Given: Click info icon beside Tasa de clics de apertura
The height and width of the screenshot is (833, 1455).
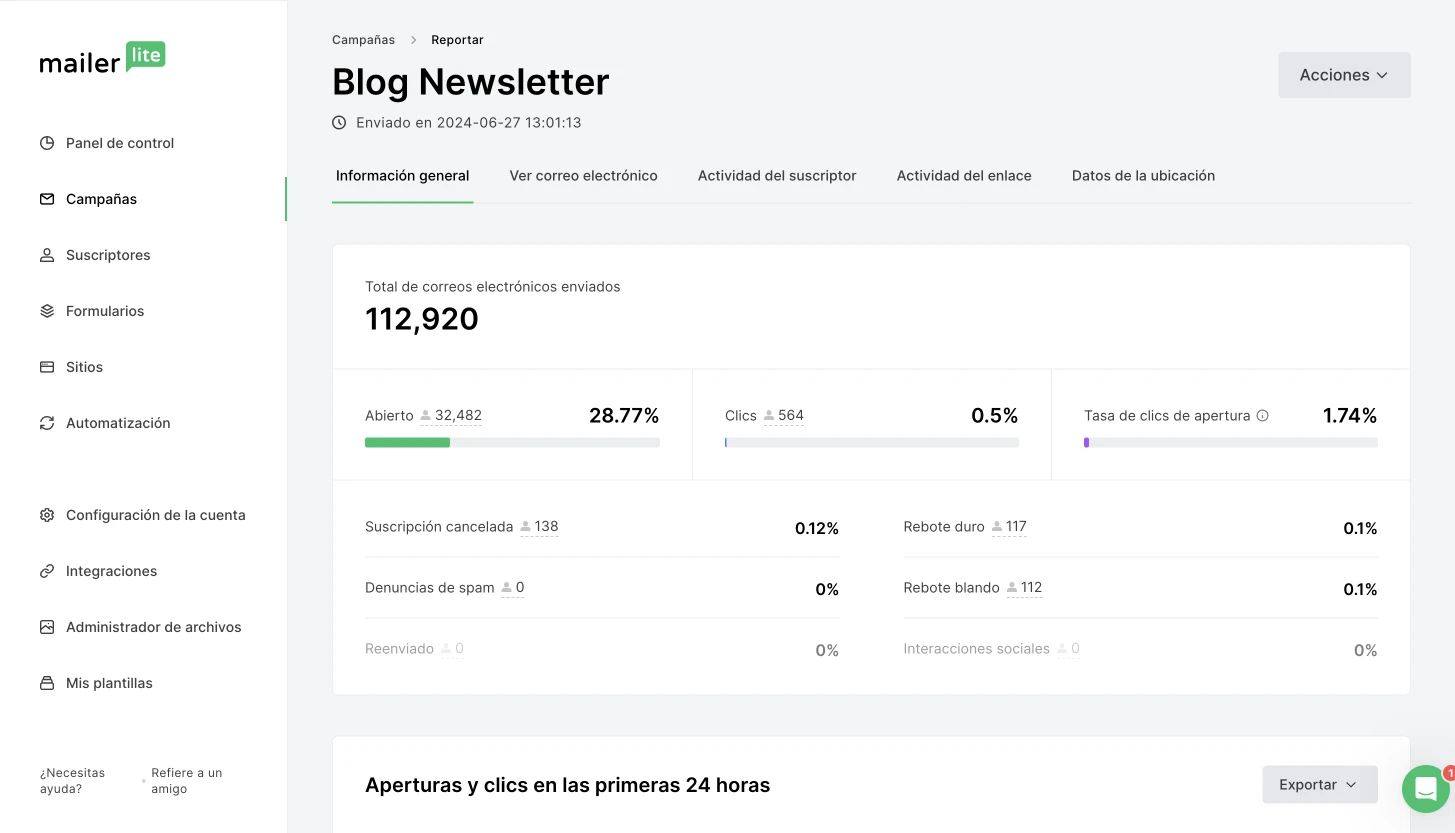Looking at the screenshot, I should coord(1262,416).
